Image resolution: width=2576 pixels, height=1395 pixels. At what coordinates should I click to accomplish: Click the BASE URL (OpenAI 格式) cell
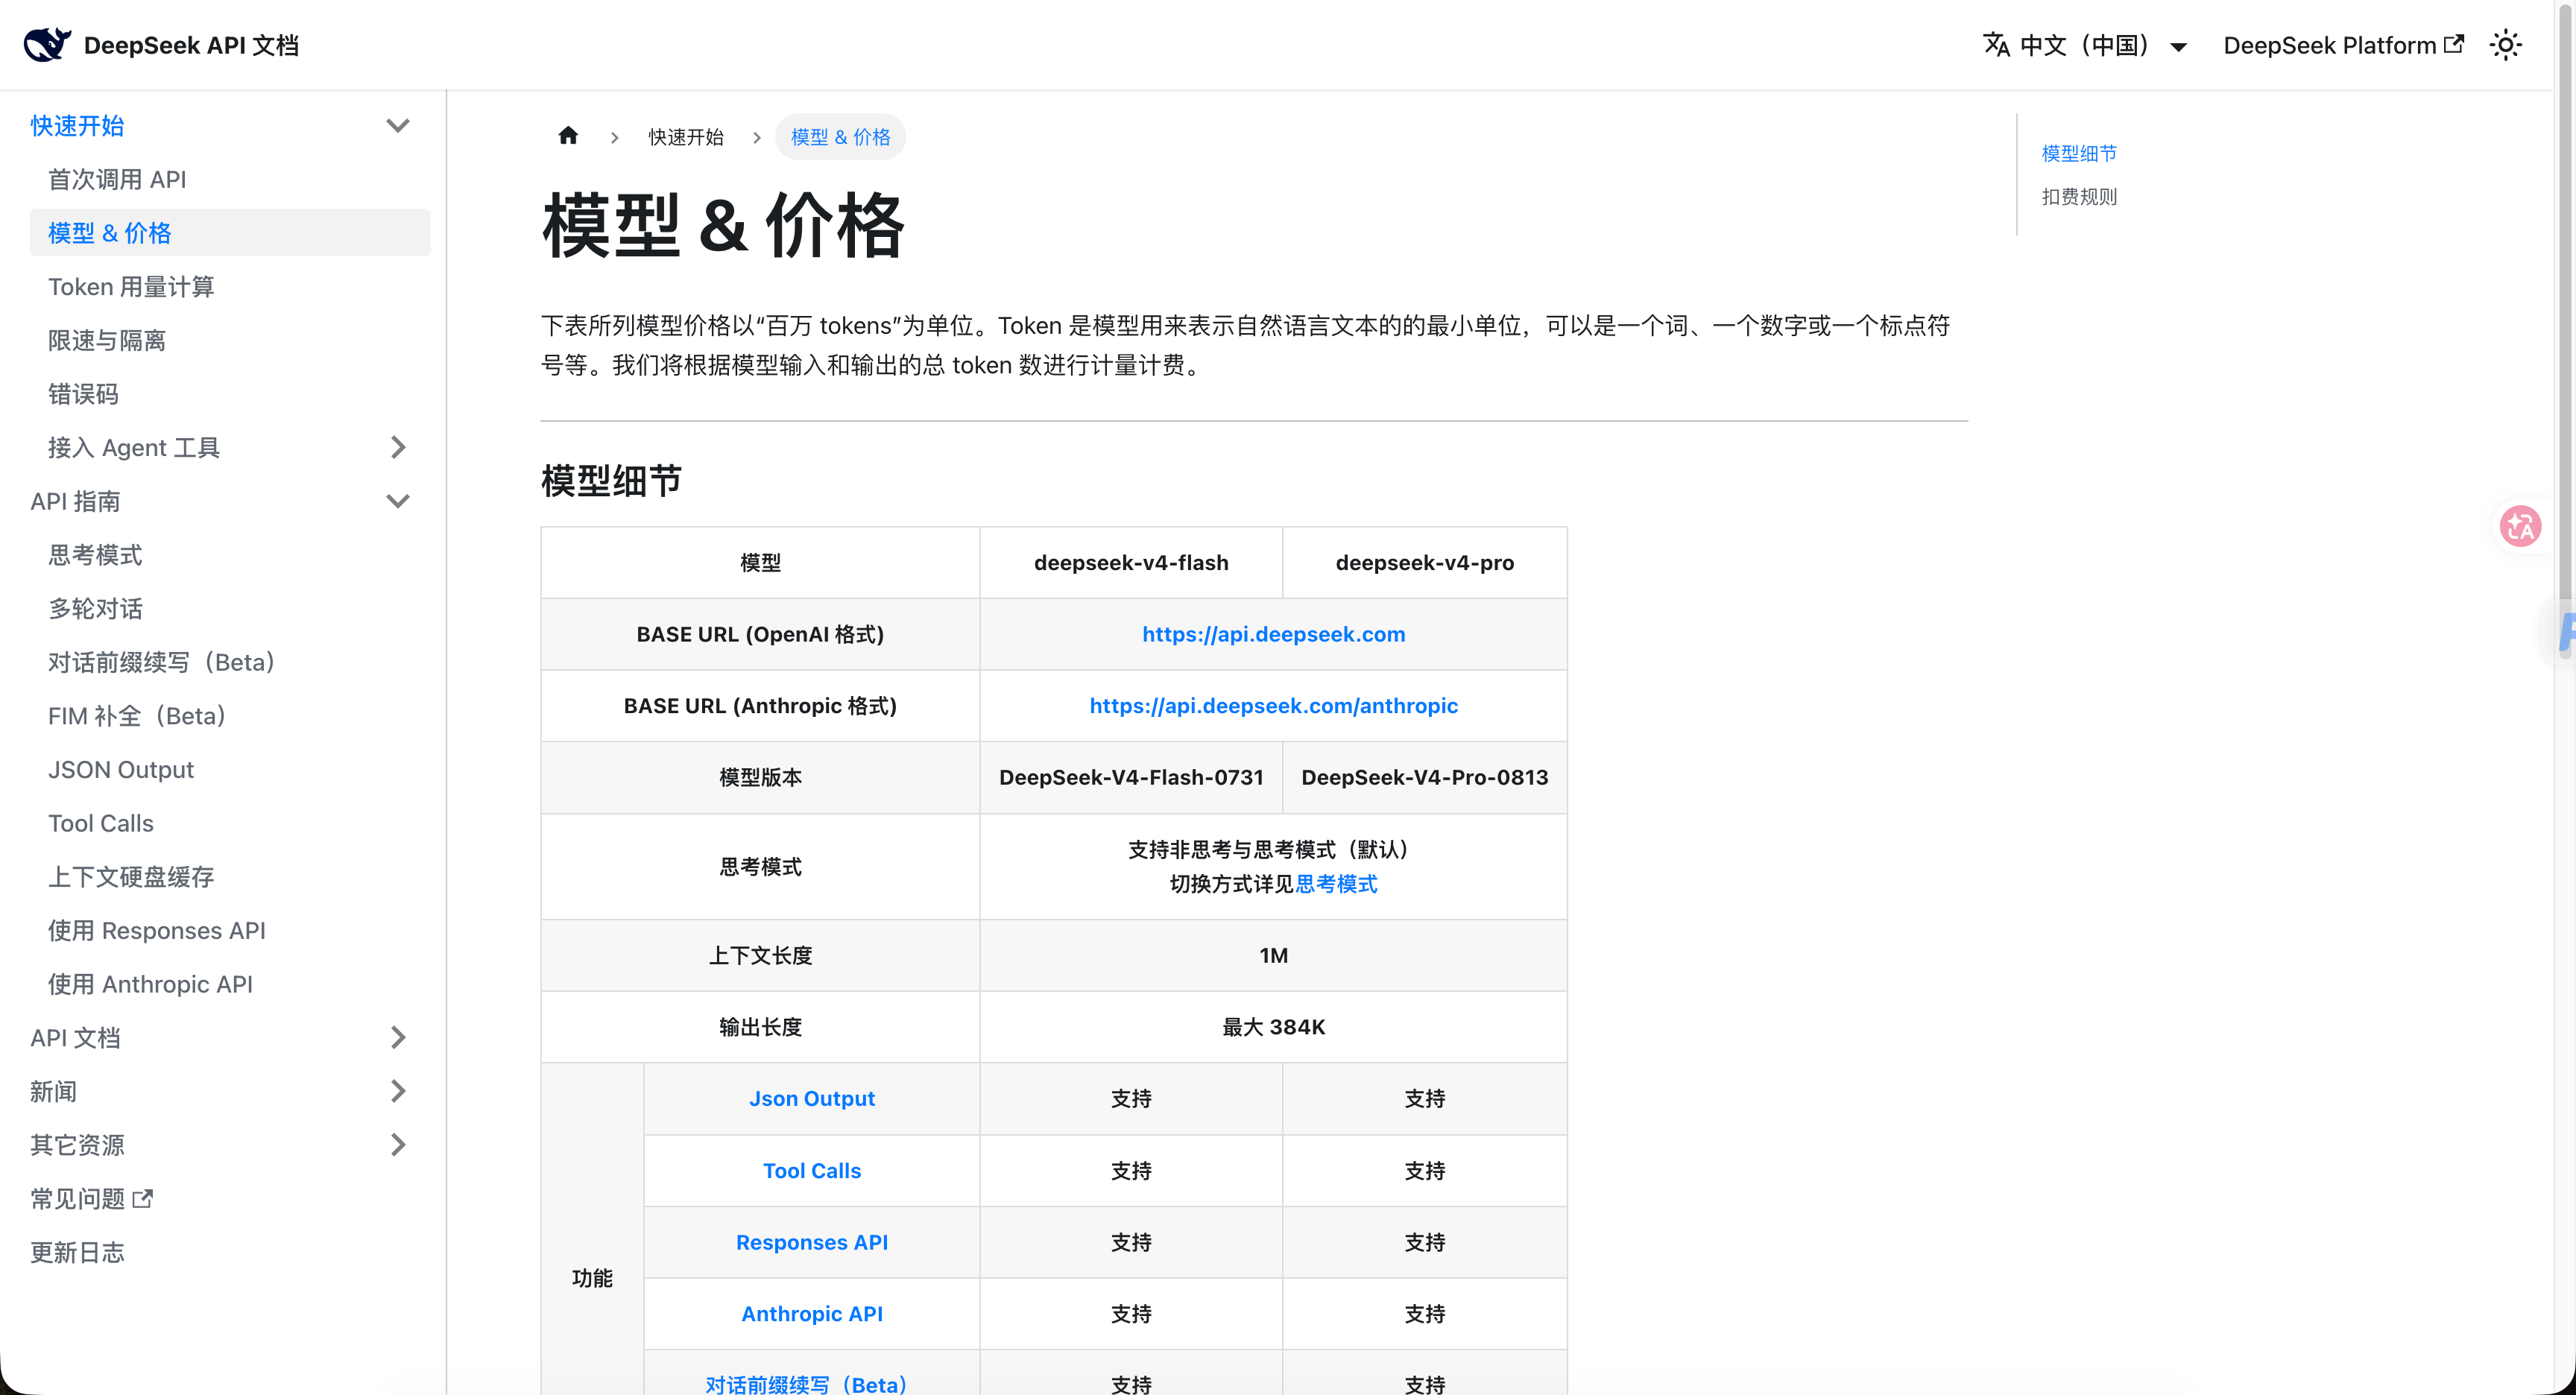760,634
